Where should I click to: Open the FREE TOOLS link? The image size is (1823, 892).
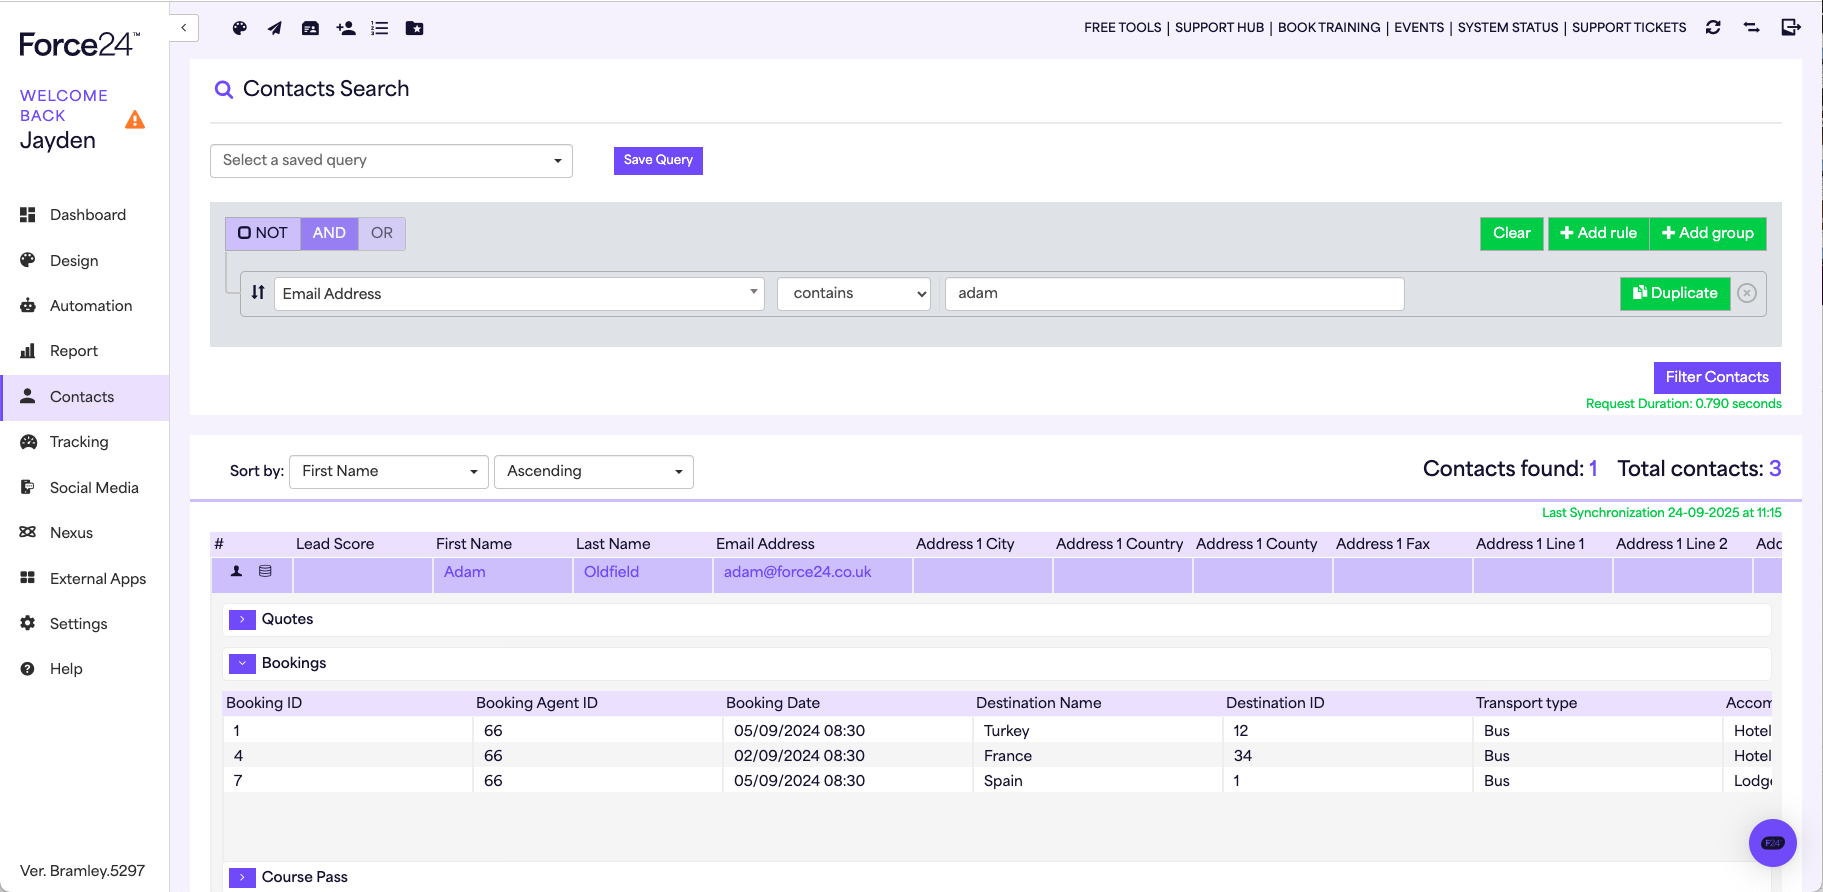point(1123,28)
